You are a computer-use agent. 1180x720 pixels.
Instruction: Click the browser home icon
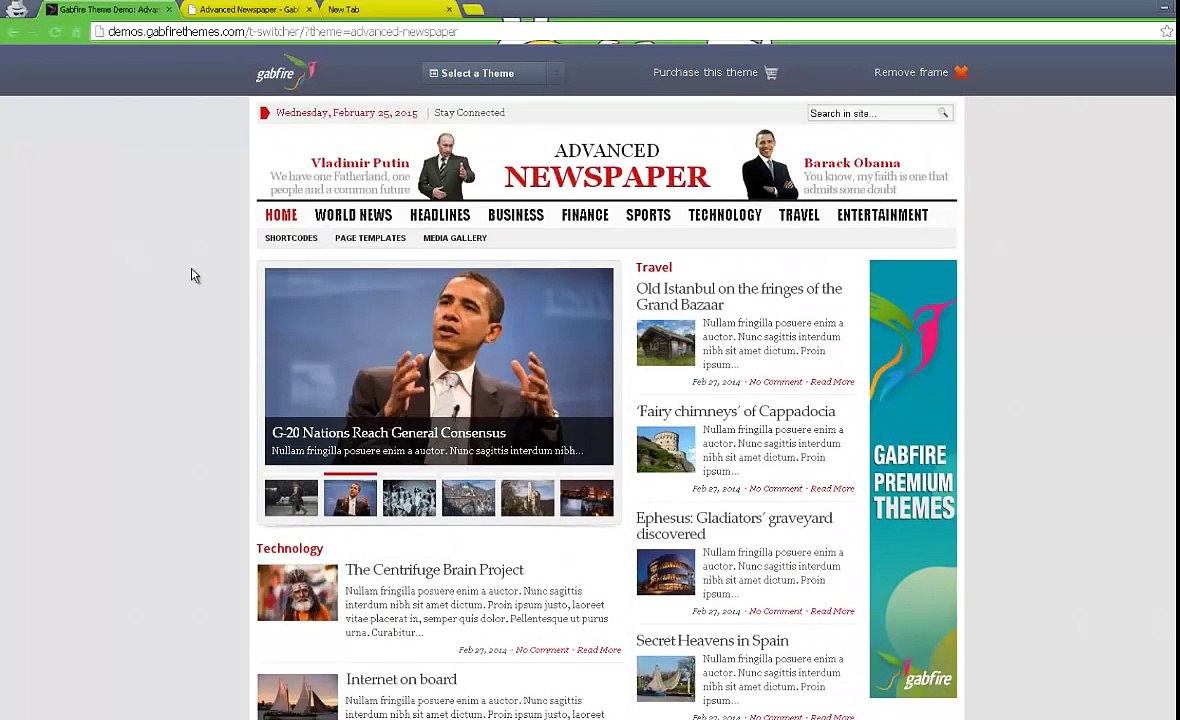click(x=76, y=32)
